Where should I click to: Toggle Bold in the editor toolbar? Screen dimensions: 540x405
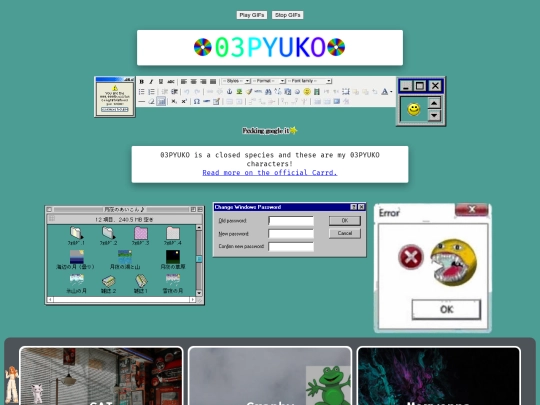pos(142,82)
